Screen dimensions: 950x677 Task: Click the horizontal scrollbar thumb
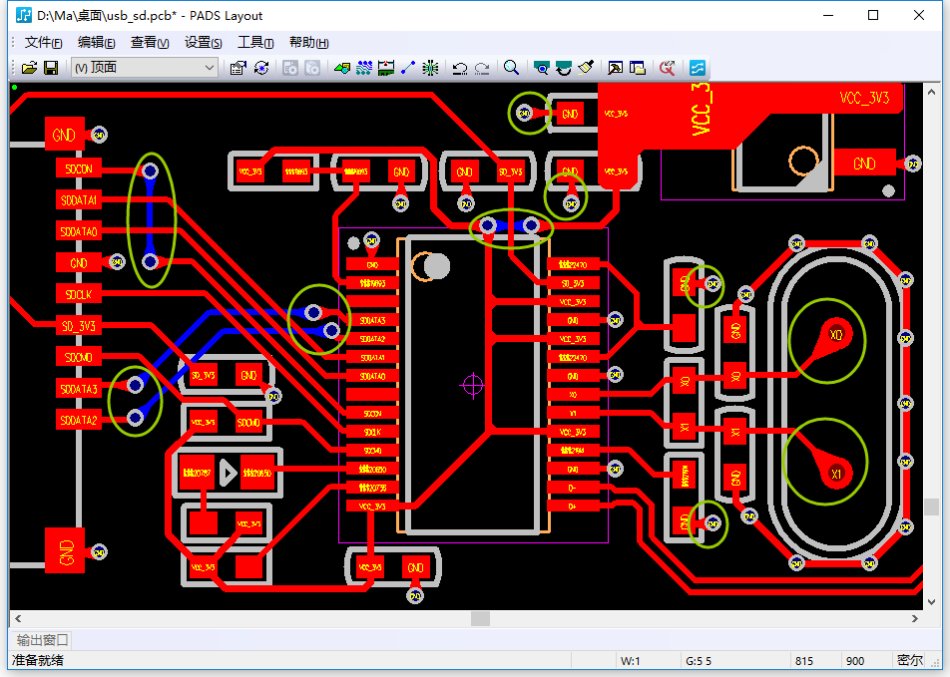tap(480, 618)
